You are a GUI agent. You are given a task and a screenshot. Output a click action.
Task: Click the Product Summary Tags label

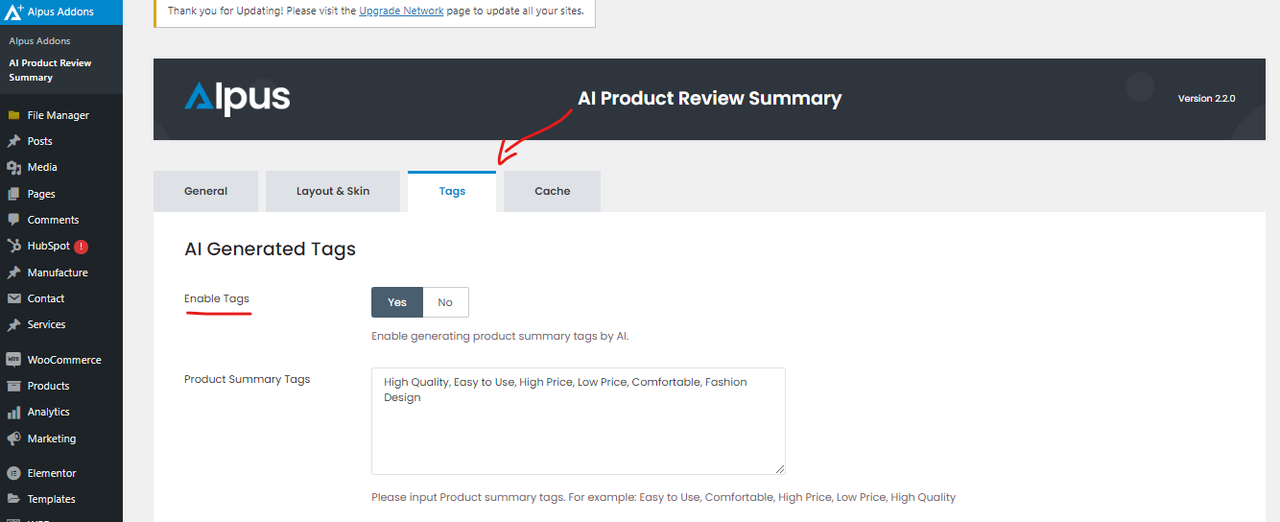(247, 379)
